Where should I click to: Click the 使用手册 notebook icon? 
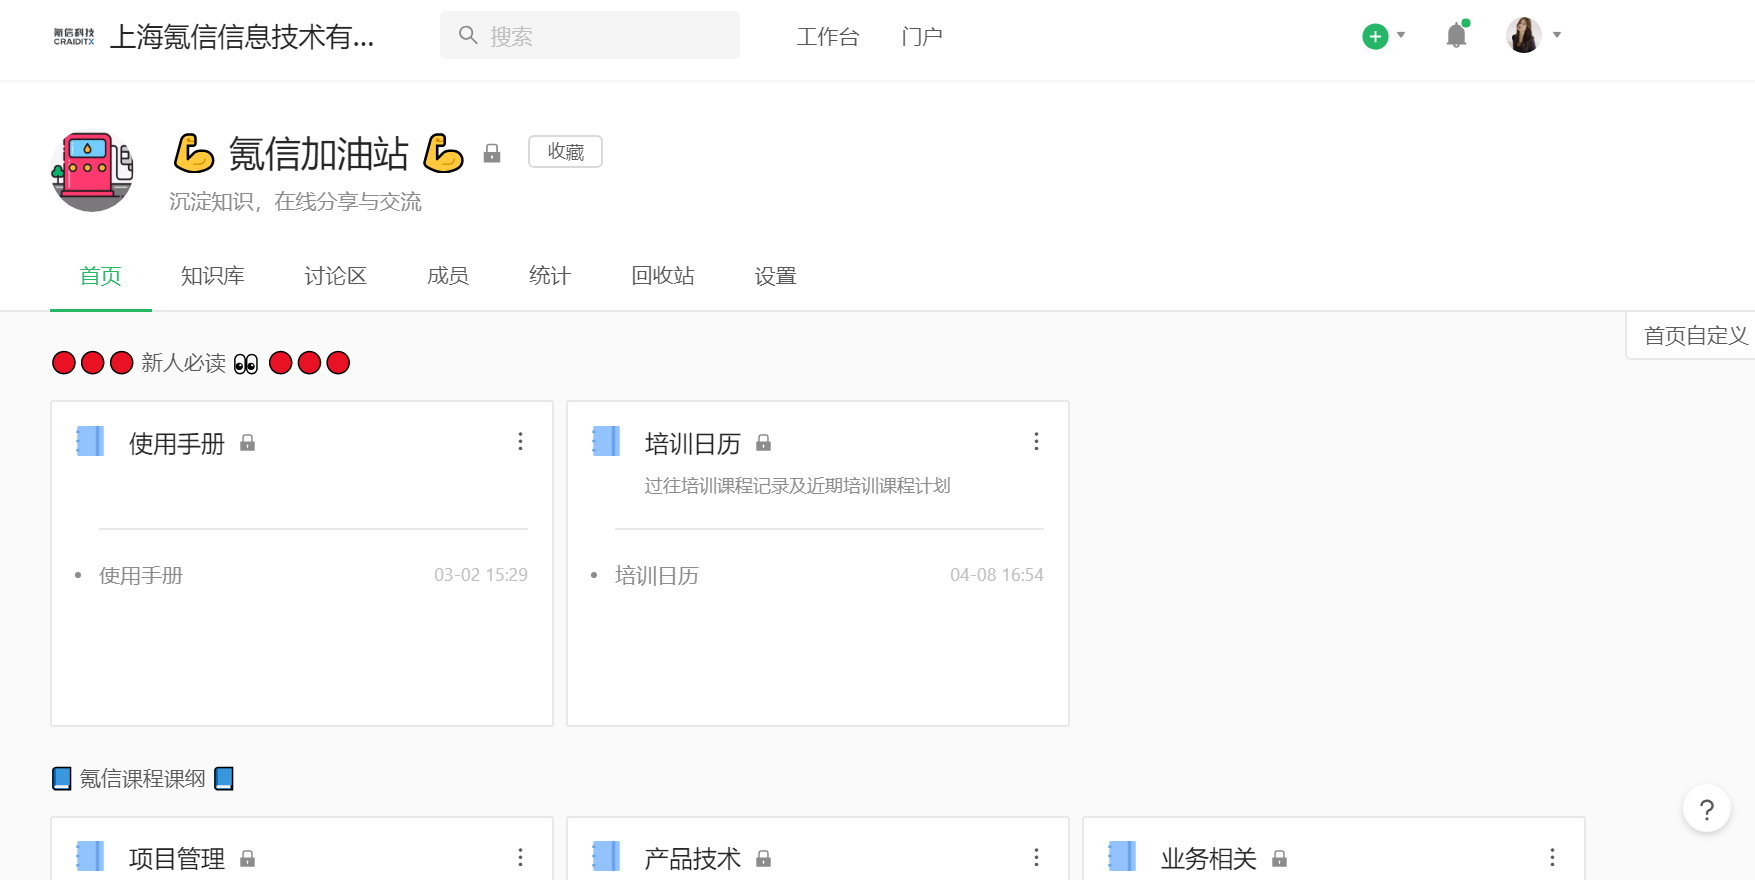[x=90, y=441]
